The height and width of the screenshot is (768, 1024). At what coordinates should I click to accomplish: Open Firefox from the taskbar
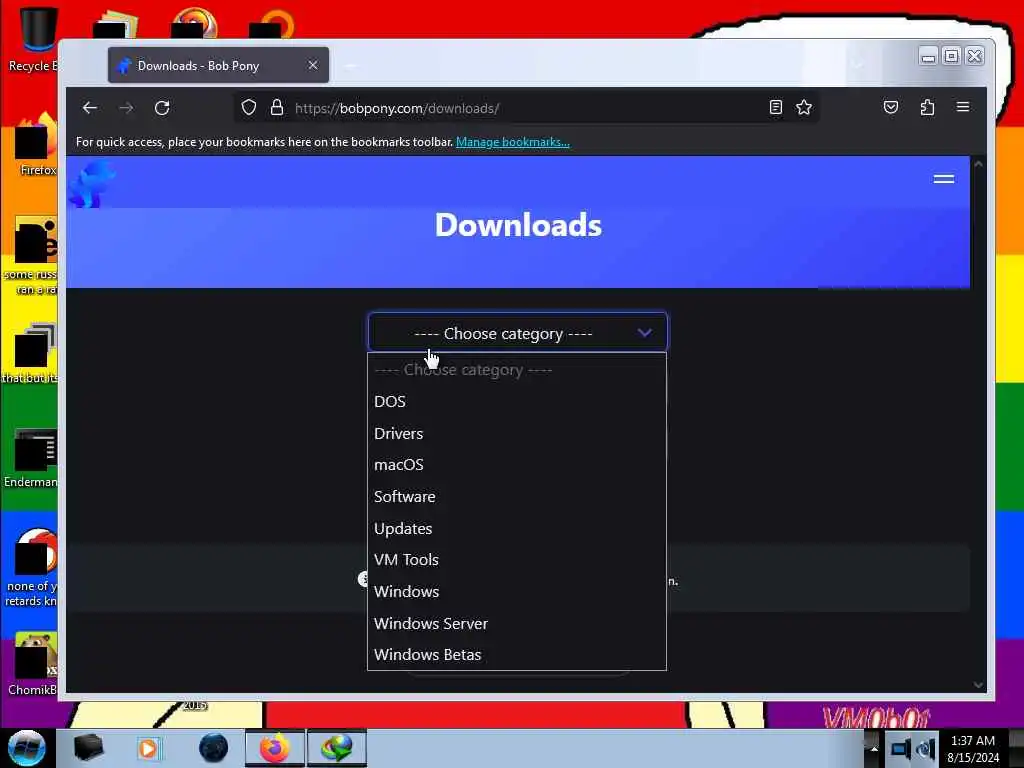pos(274,748)
